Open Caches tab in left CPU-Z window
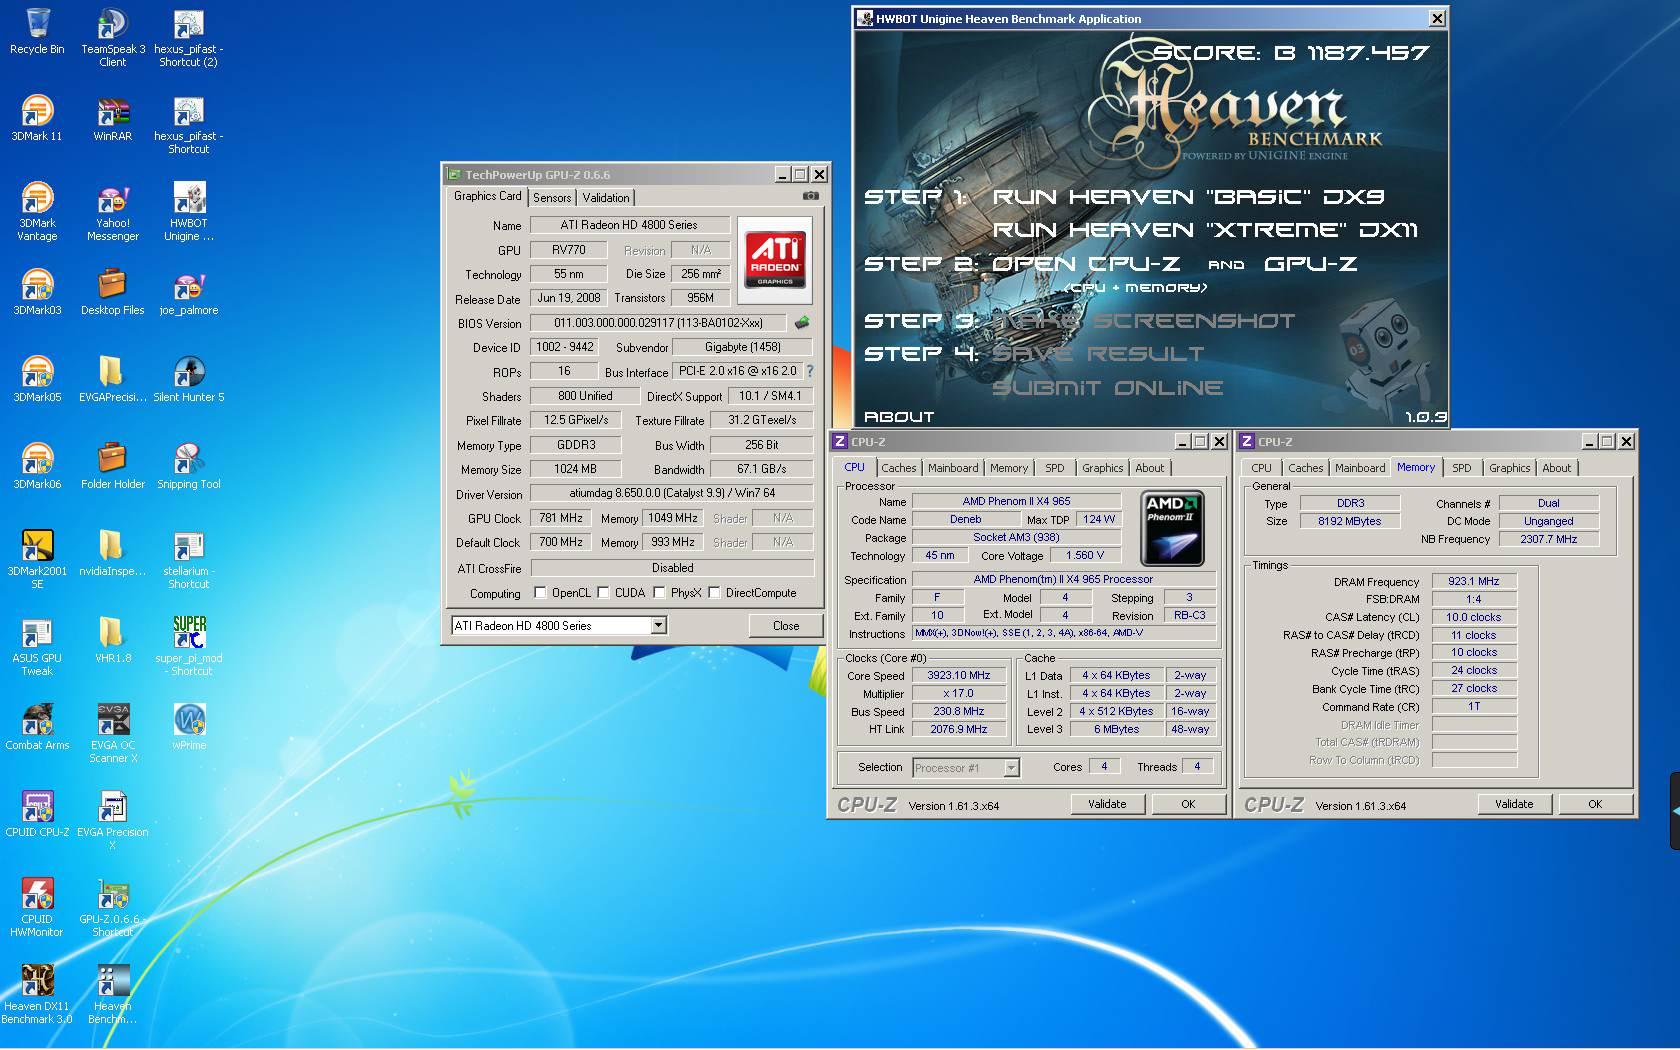Screen dimensions: 1680x1050 898,468
